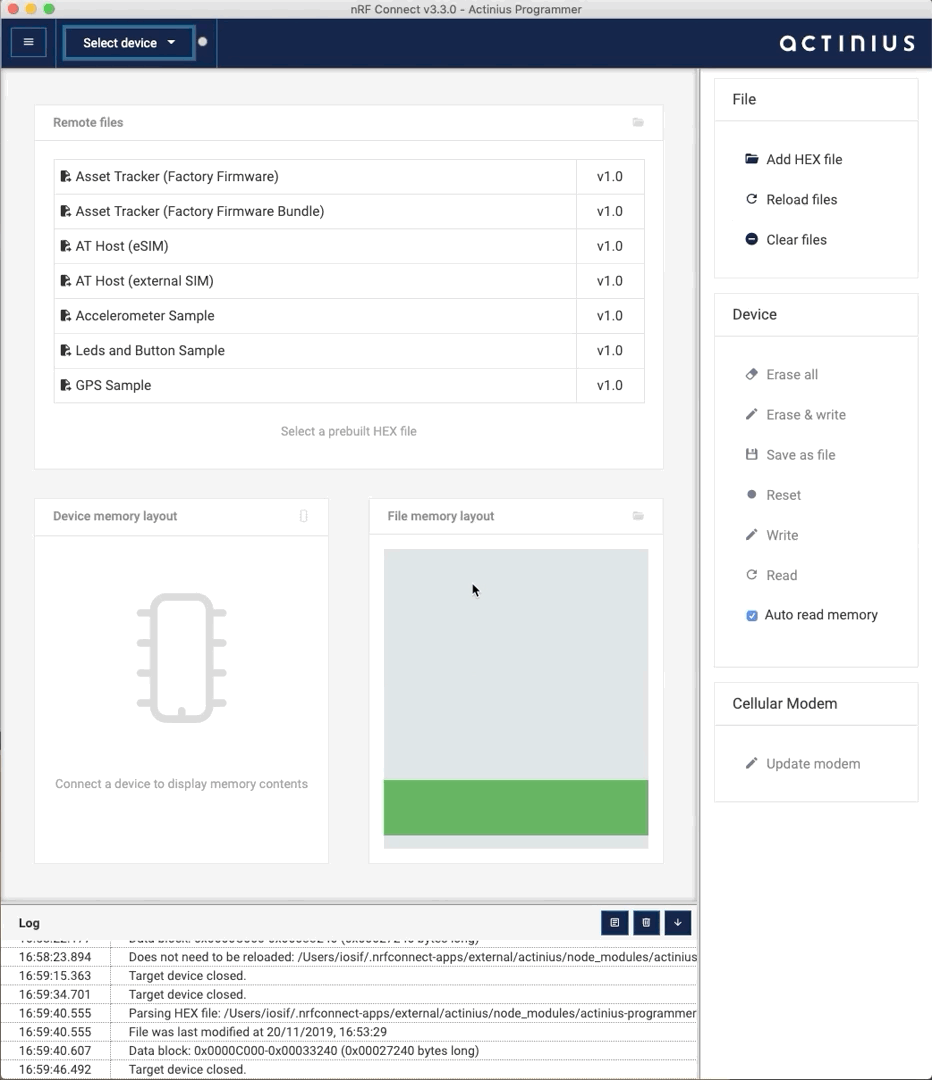The height and width of the screenshot is (1080, 932).
Task: Open the Select device dropdown
Action: (x=129, y=43)
